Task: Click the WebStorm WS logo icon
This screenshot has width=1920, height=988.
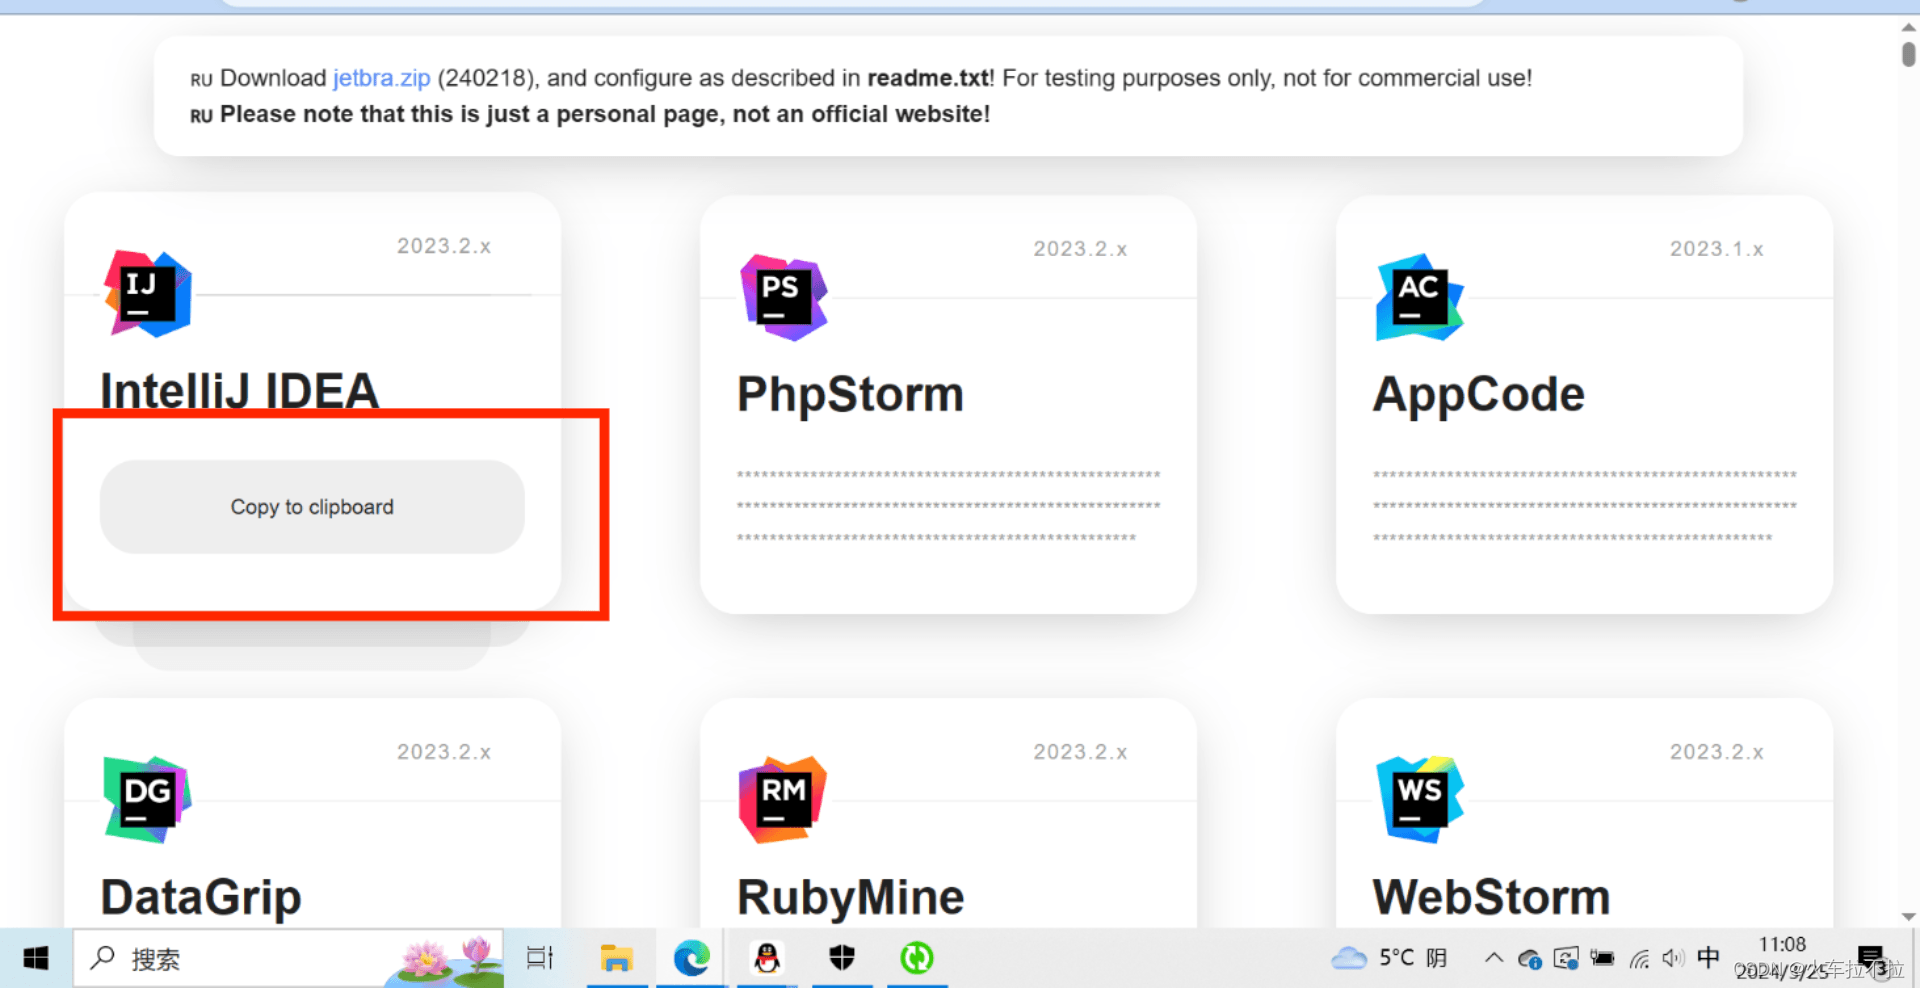Action: coord(1420,800)
